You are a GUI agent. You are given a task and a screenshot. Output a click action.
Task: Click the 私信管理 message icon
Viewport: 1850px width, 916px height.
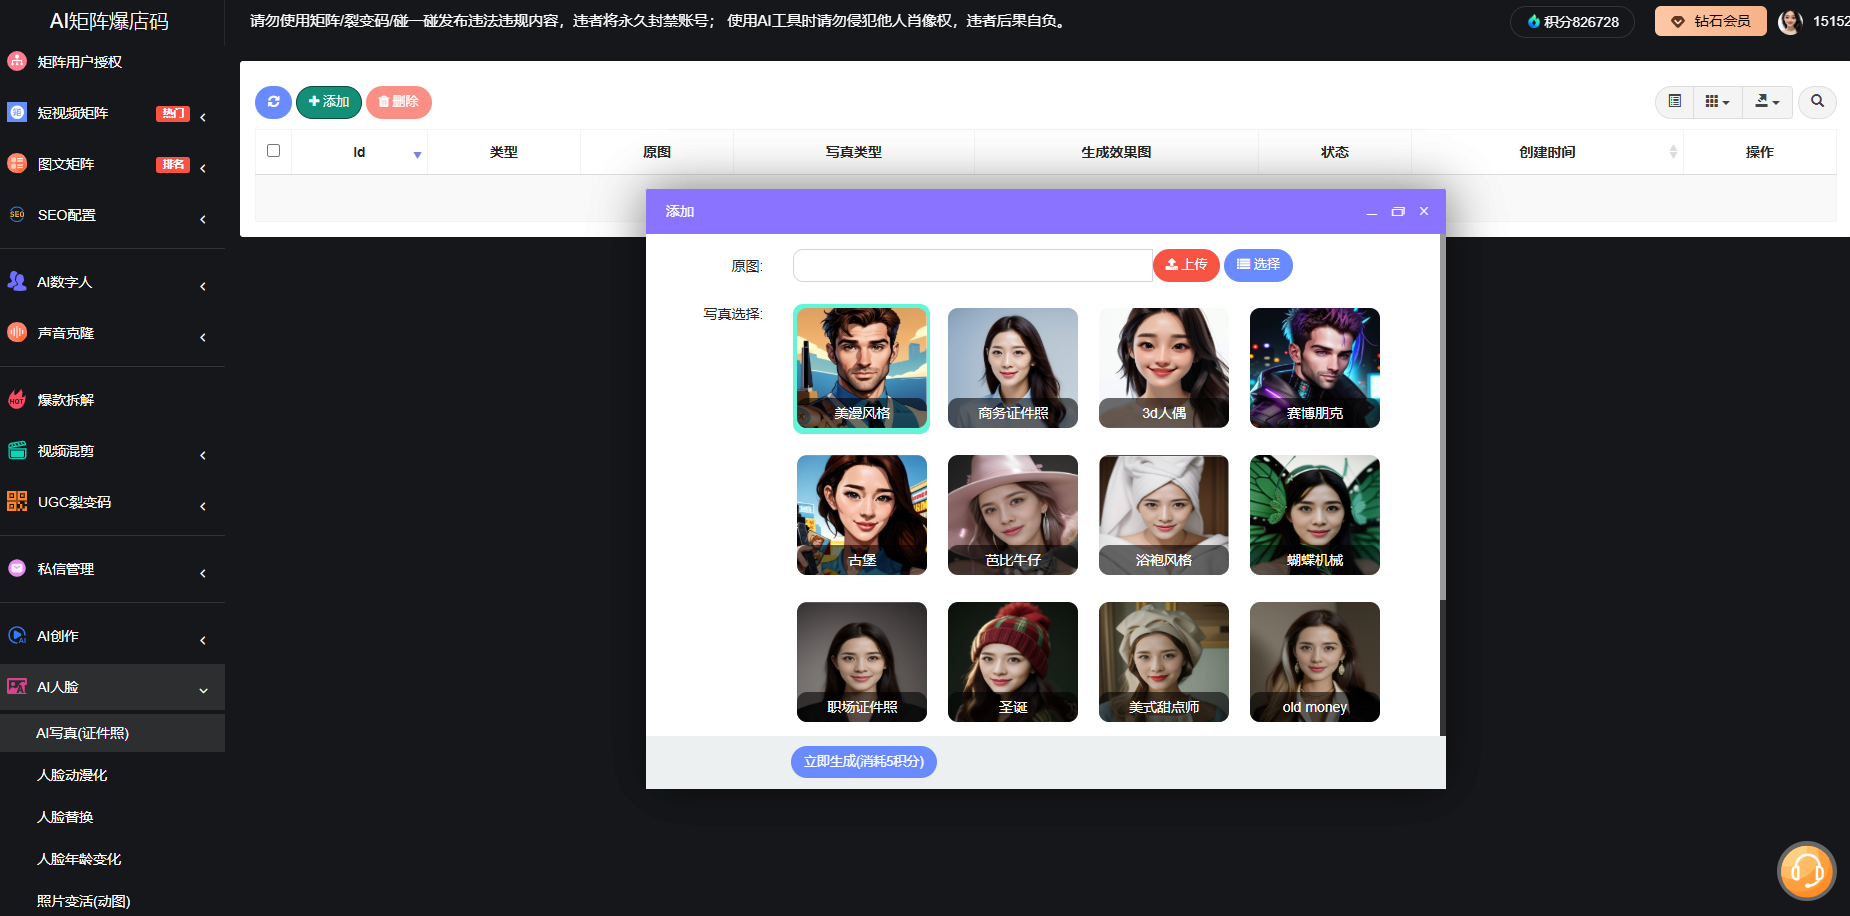tap(17, 568)
